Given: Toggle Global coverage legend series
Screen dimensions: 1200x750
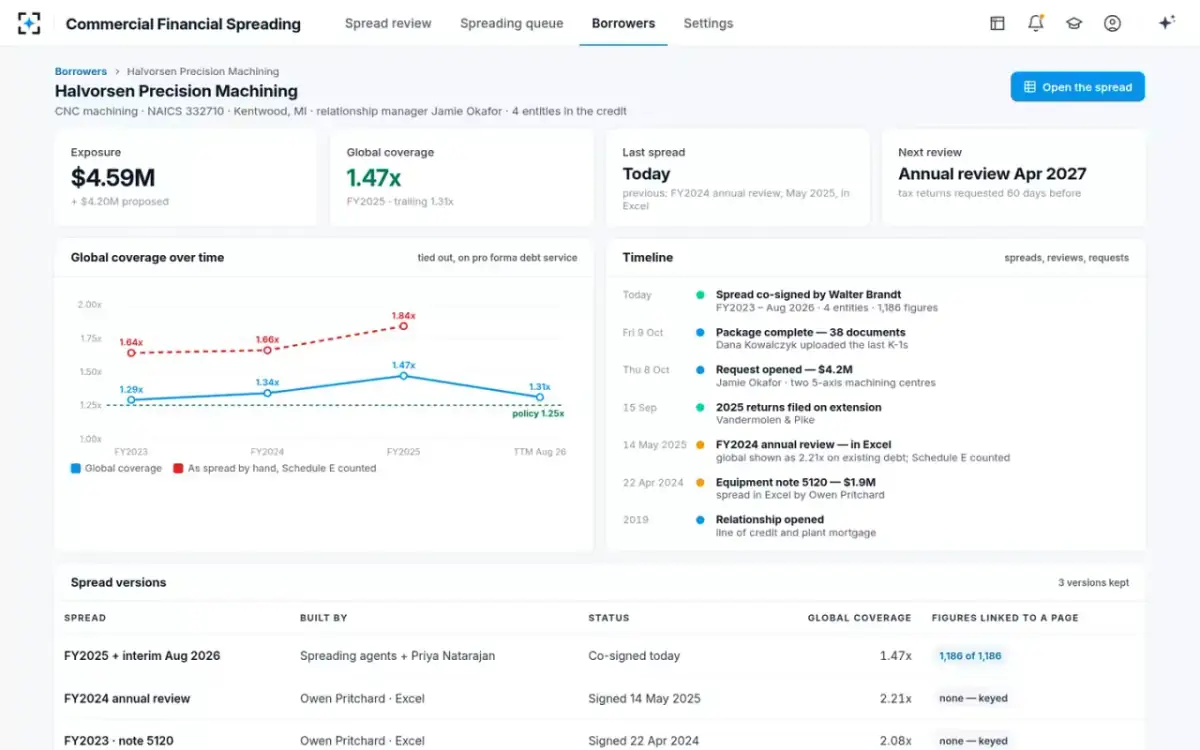Looking at the screenshot, I should click(116, 468).
